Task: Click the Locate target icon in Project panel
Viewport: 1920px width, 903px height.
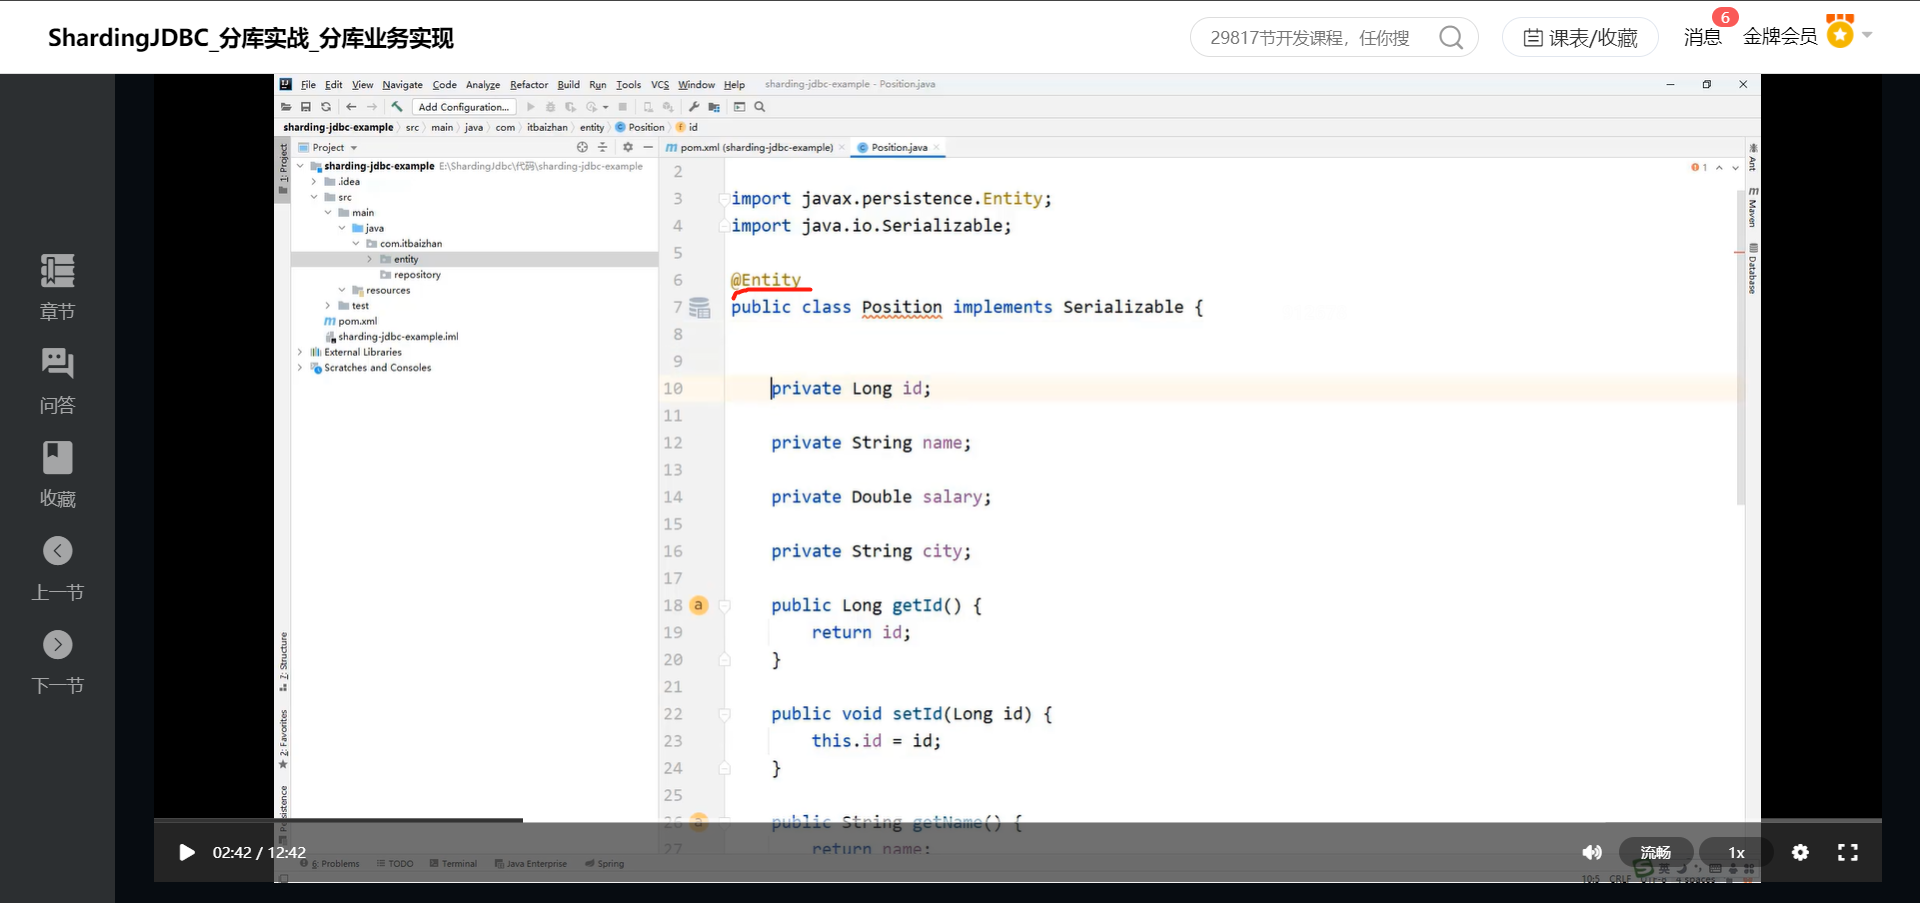Action: pyautogui.click(x=582, y=147)
